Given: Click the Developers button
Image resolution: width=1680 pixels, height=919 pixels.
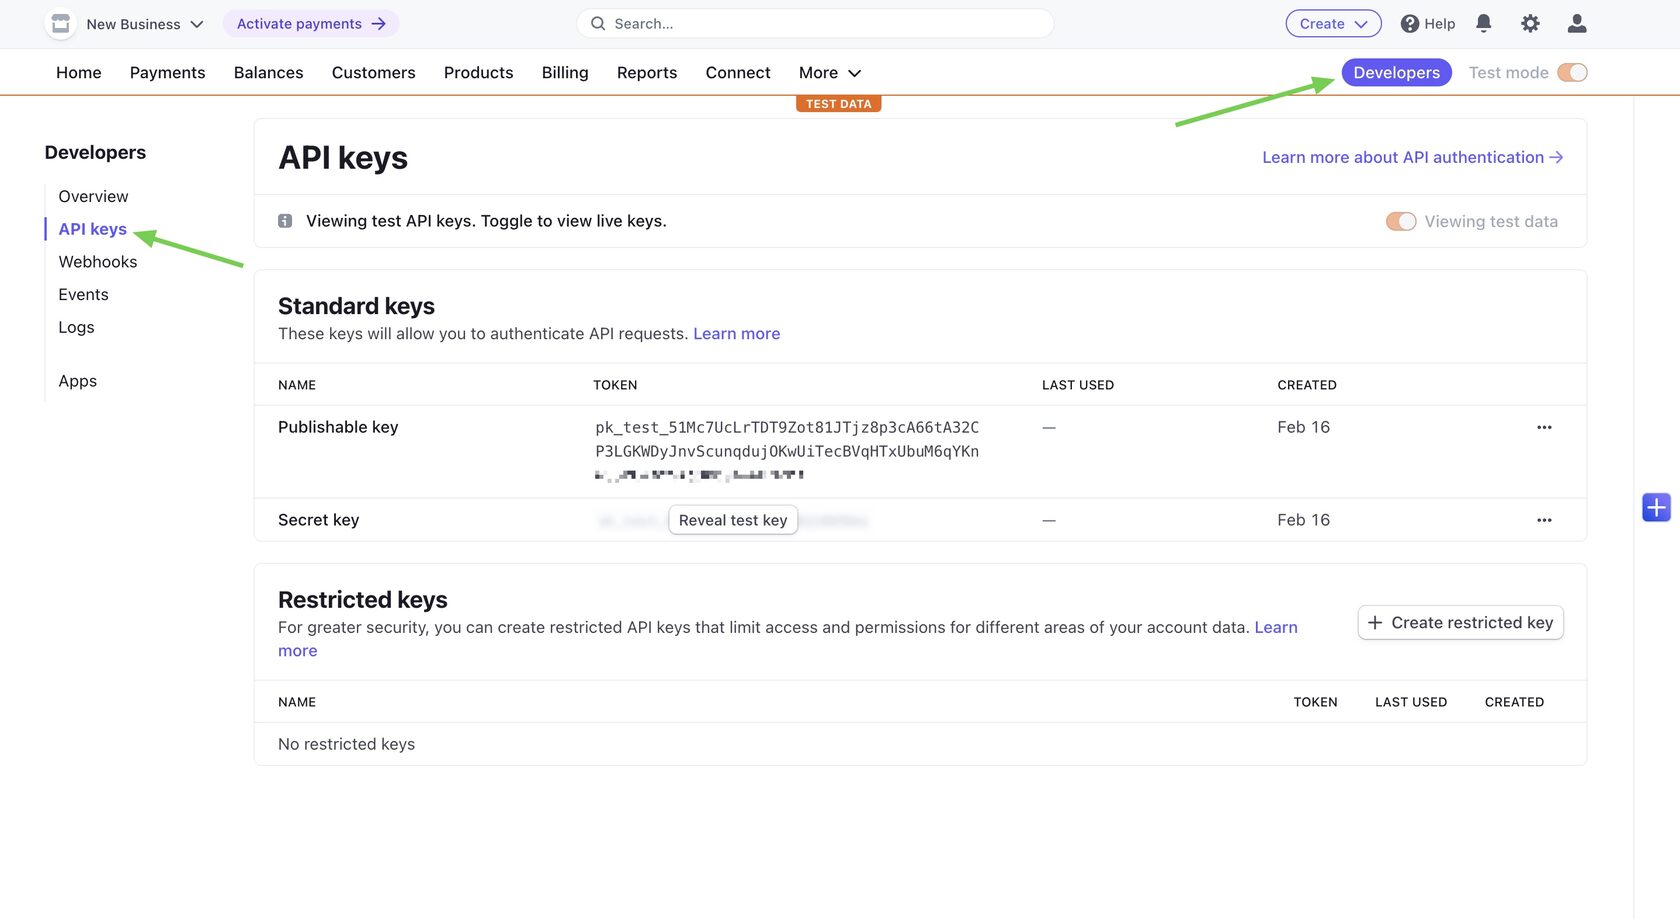Looking at the screenshot, I should click(x=1396, y=72).
